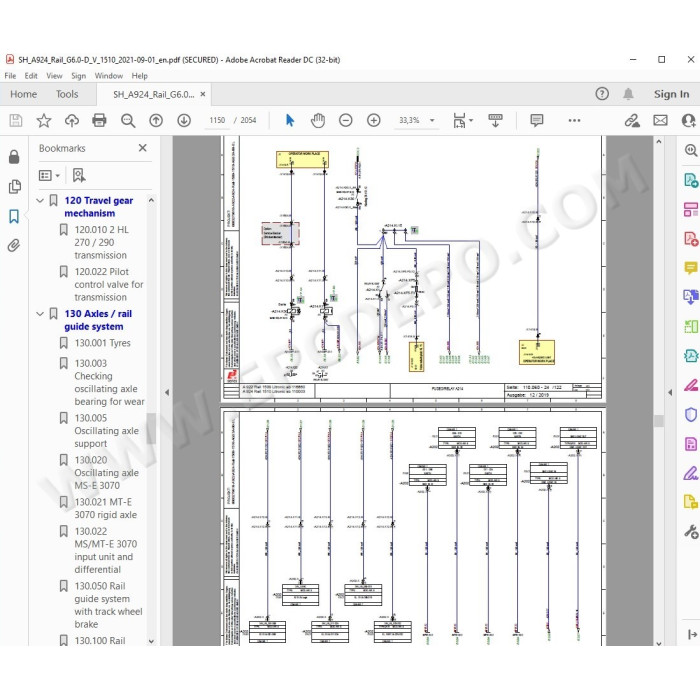Open bookmark 120.022 Pilot control valve
Viewport: 700px width, 700px height.
pyautogui.click(x=108, y=284)
